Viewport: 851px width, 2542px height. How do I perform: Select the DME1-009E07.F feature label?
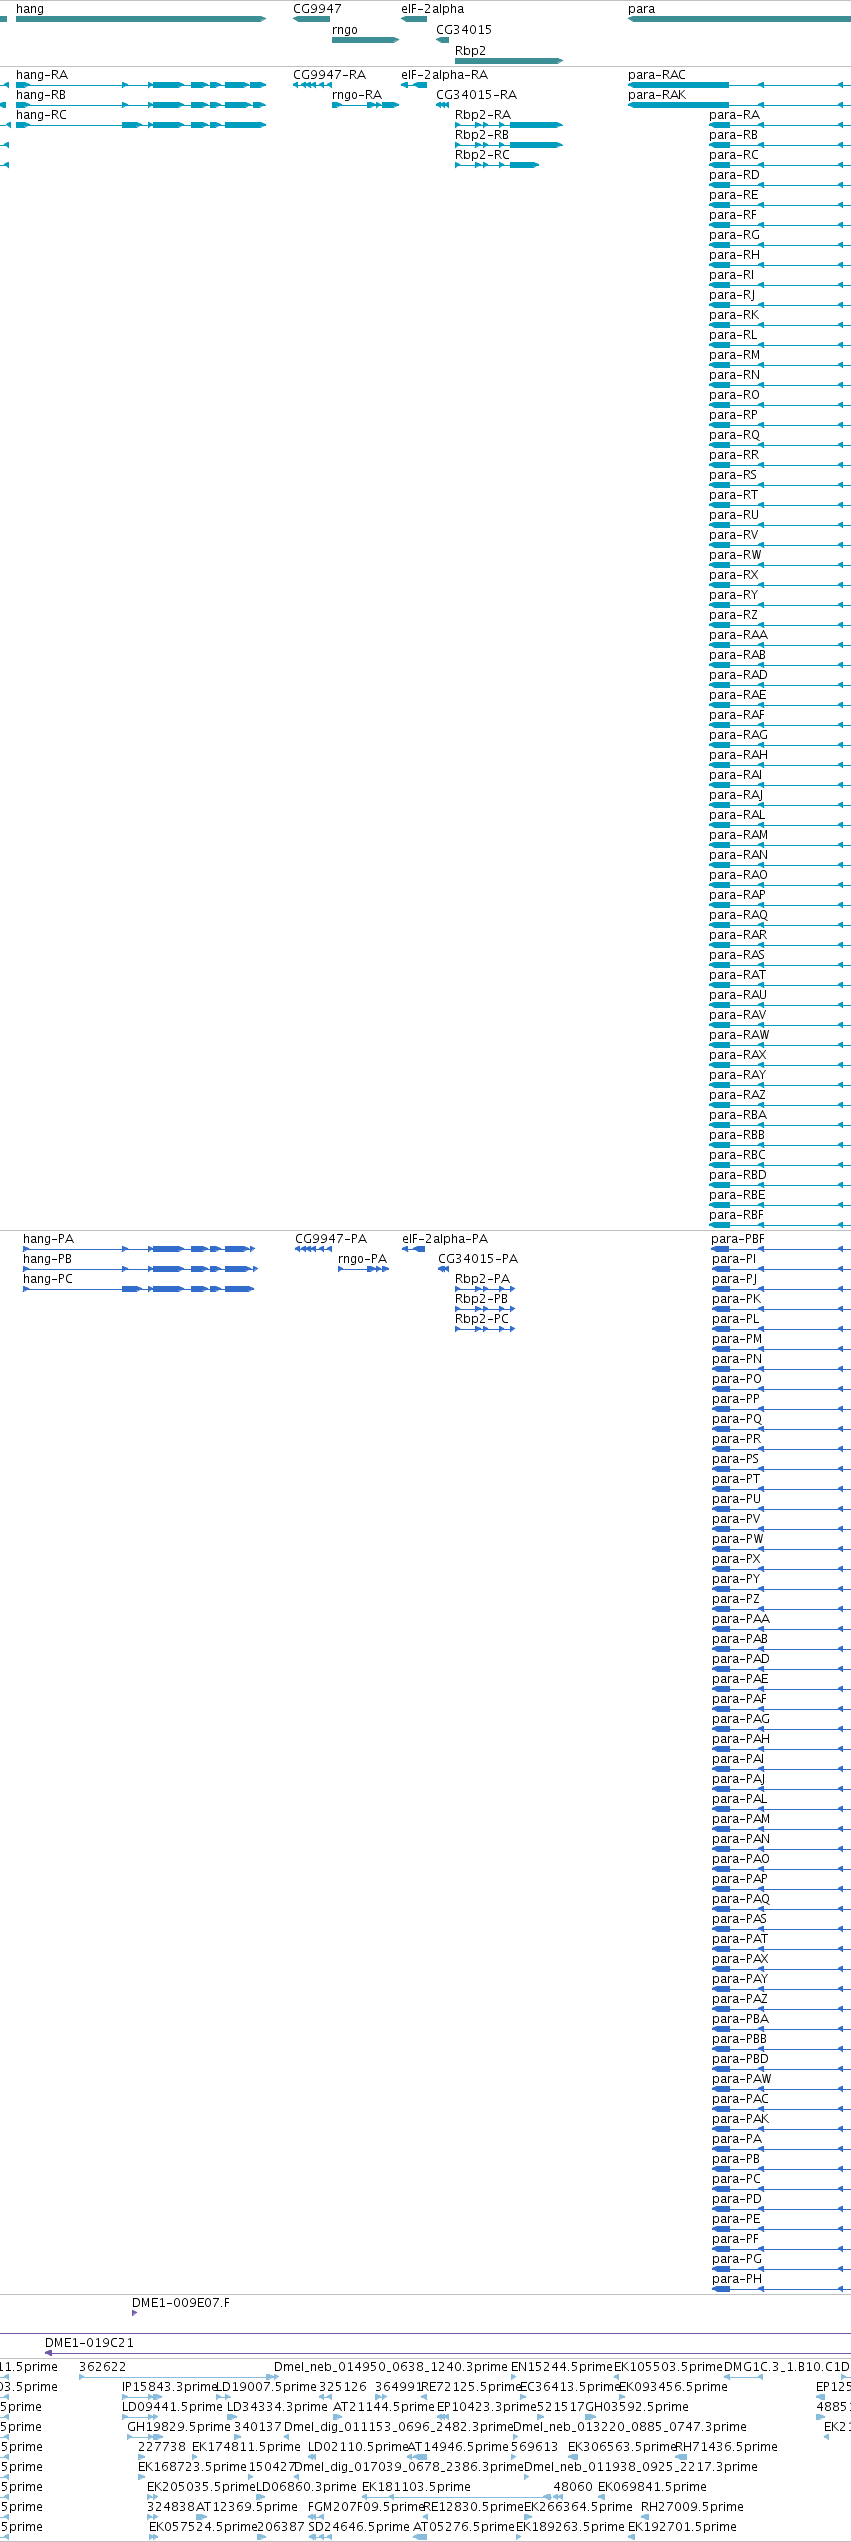tap(181, 2303)
